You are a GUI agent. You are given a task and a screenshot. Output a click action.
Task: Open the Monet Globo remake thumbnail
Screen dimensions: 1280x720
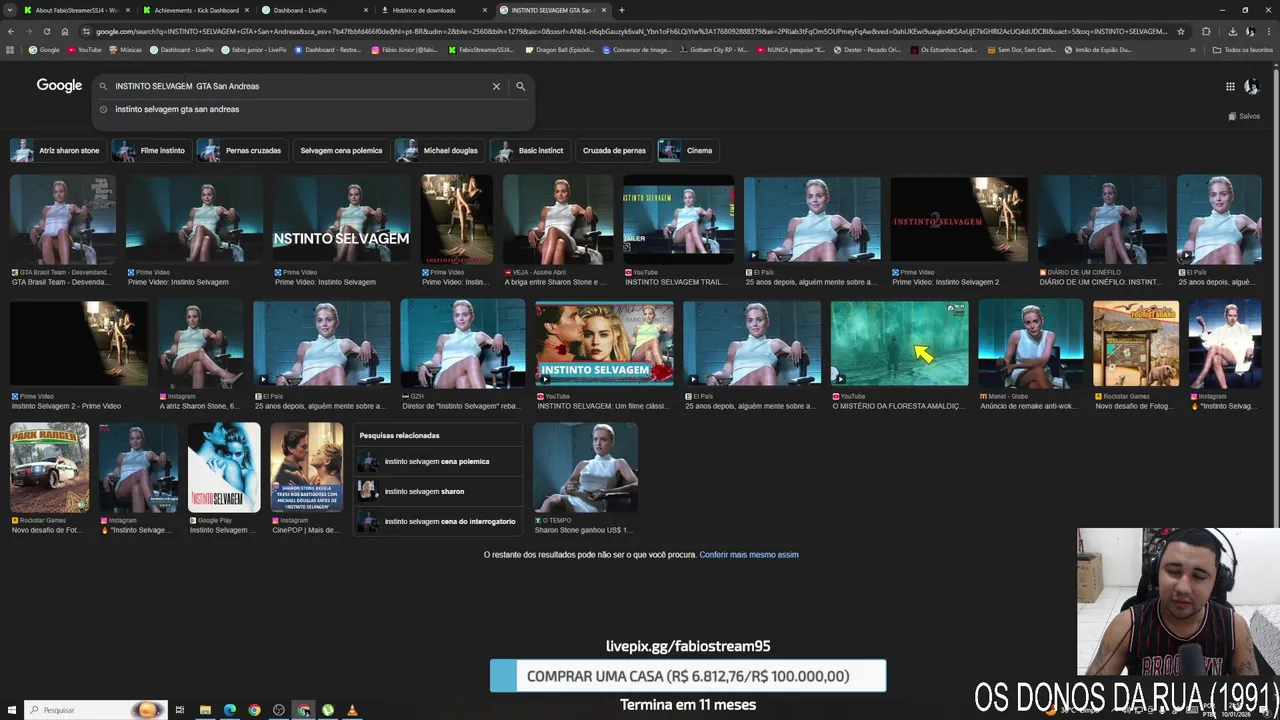pyautogui.click(x=1031, y=343)
